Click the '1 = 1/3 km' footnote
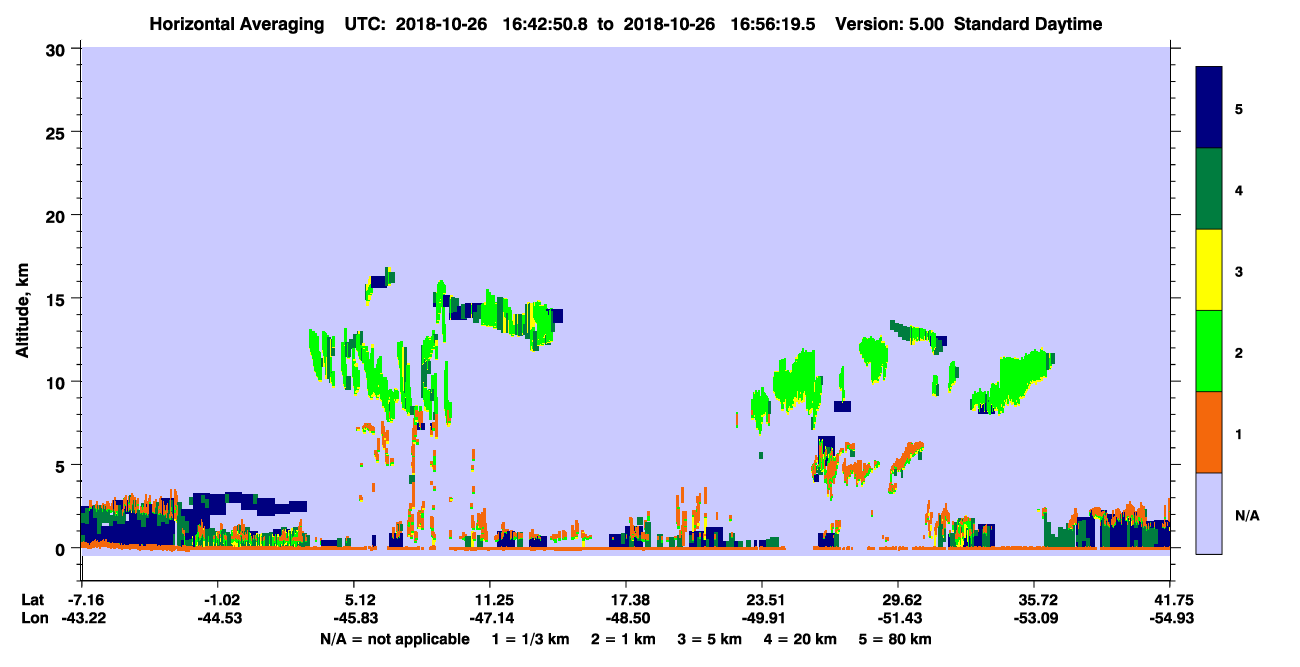This screenshot has height=667, width=1300. pyautogui.click(x=529, y=639)
